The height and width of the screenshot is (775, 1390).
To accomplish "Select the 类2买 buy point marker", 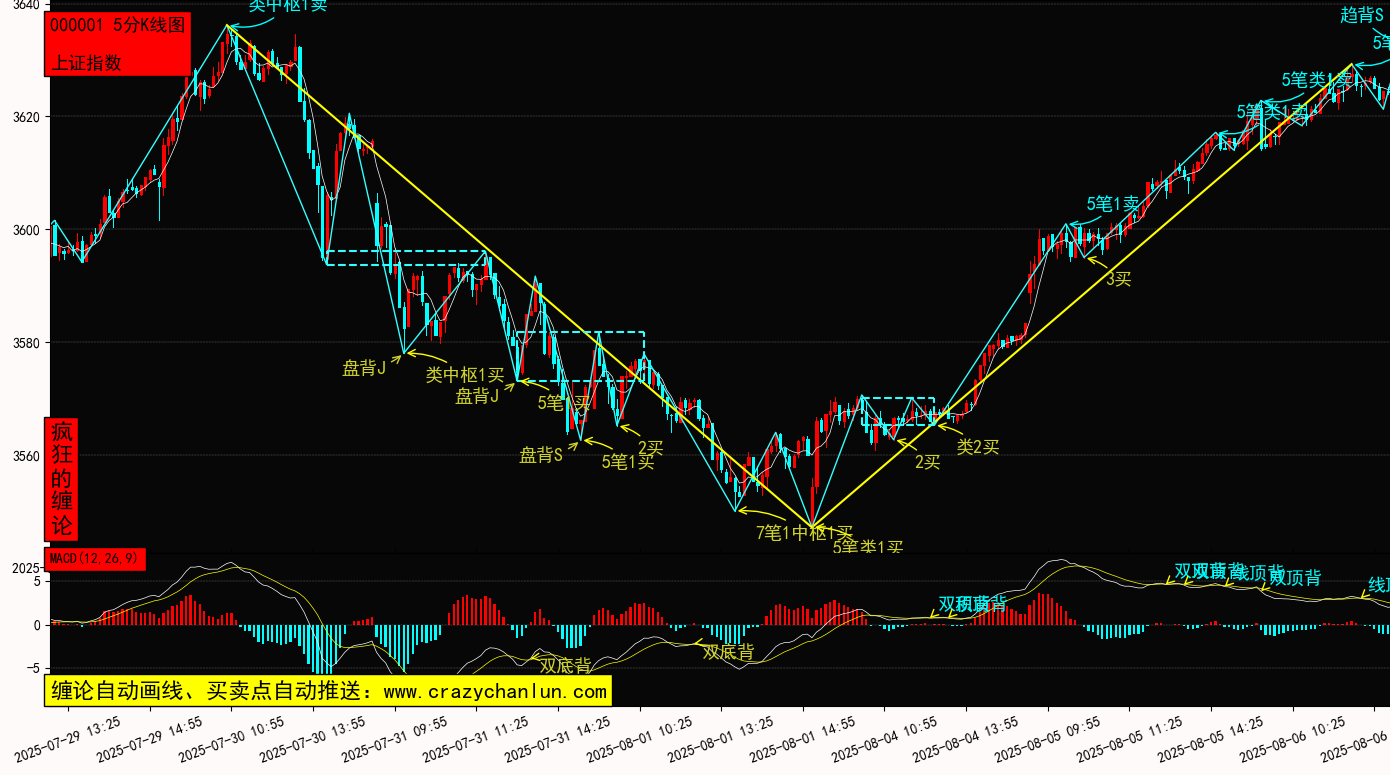I will click(x=978, y=447).
